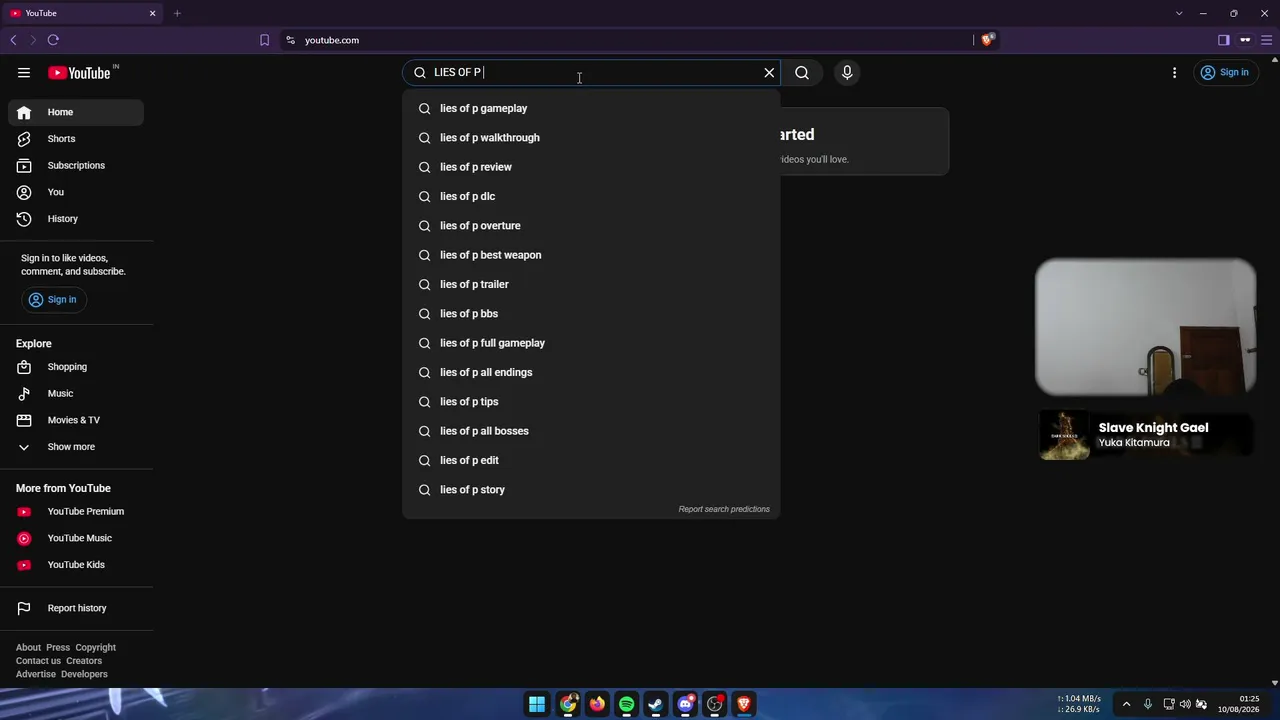Select suggestion 'lies of p overture'
This screenshot has width=1280, height=720.
click(591, 226)
